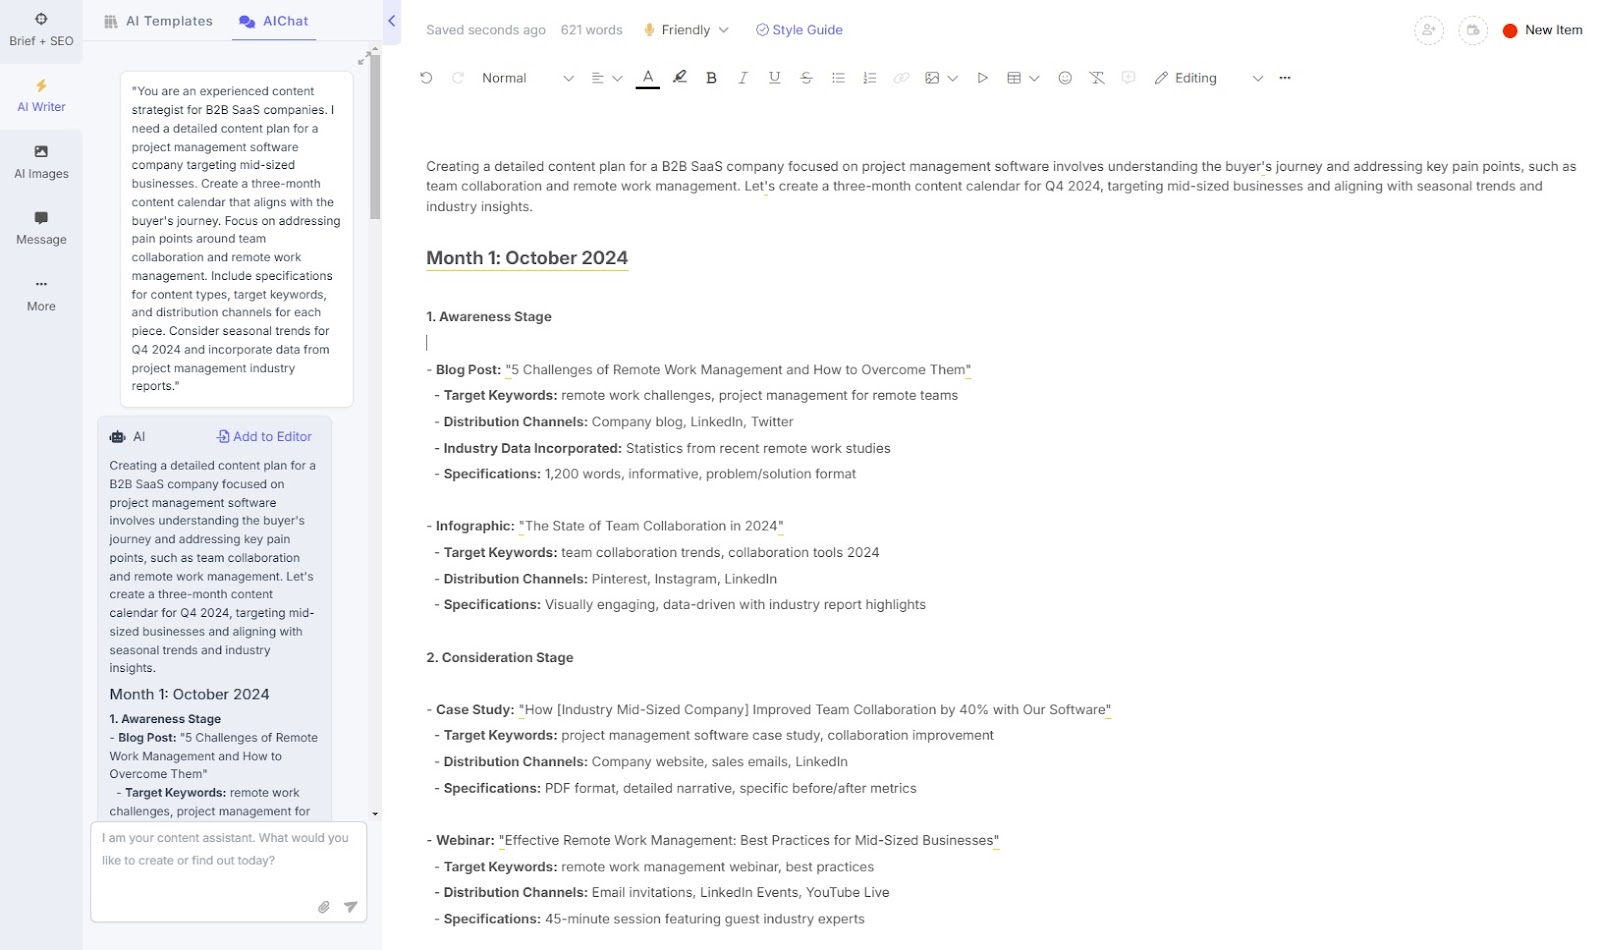
Task: Select AI Writer in sidebar
Action: [x=41, y=96]
